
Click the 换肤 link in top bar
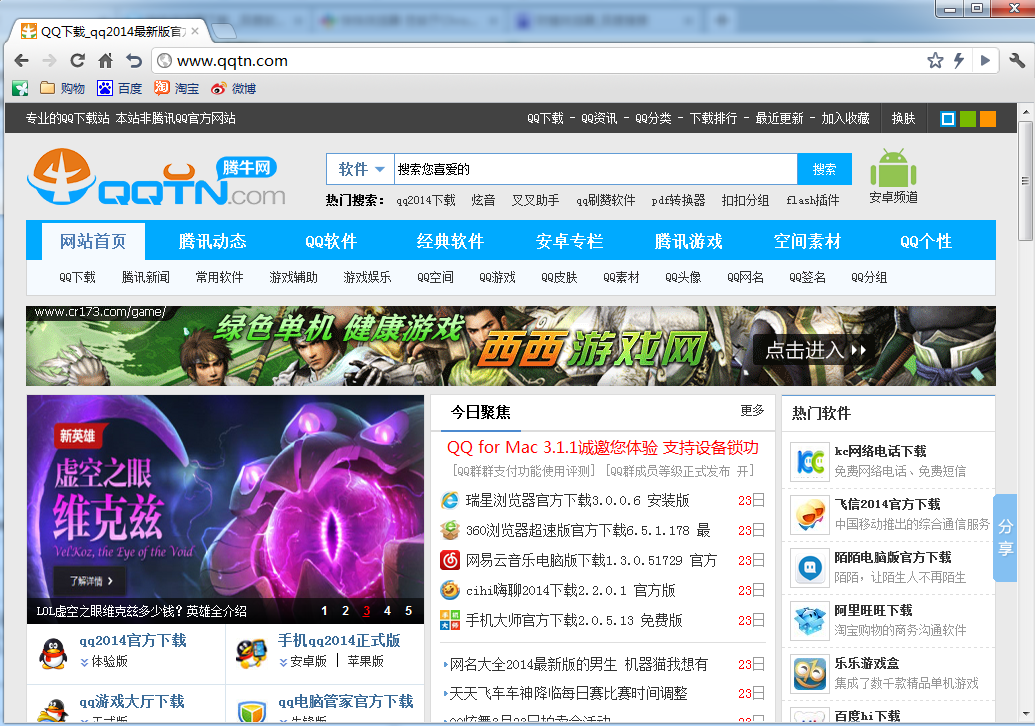[903, 118]
